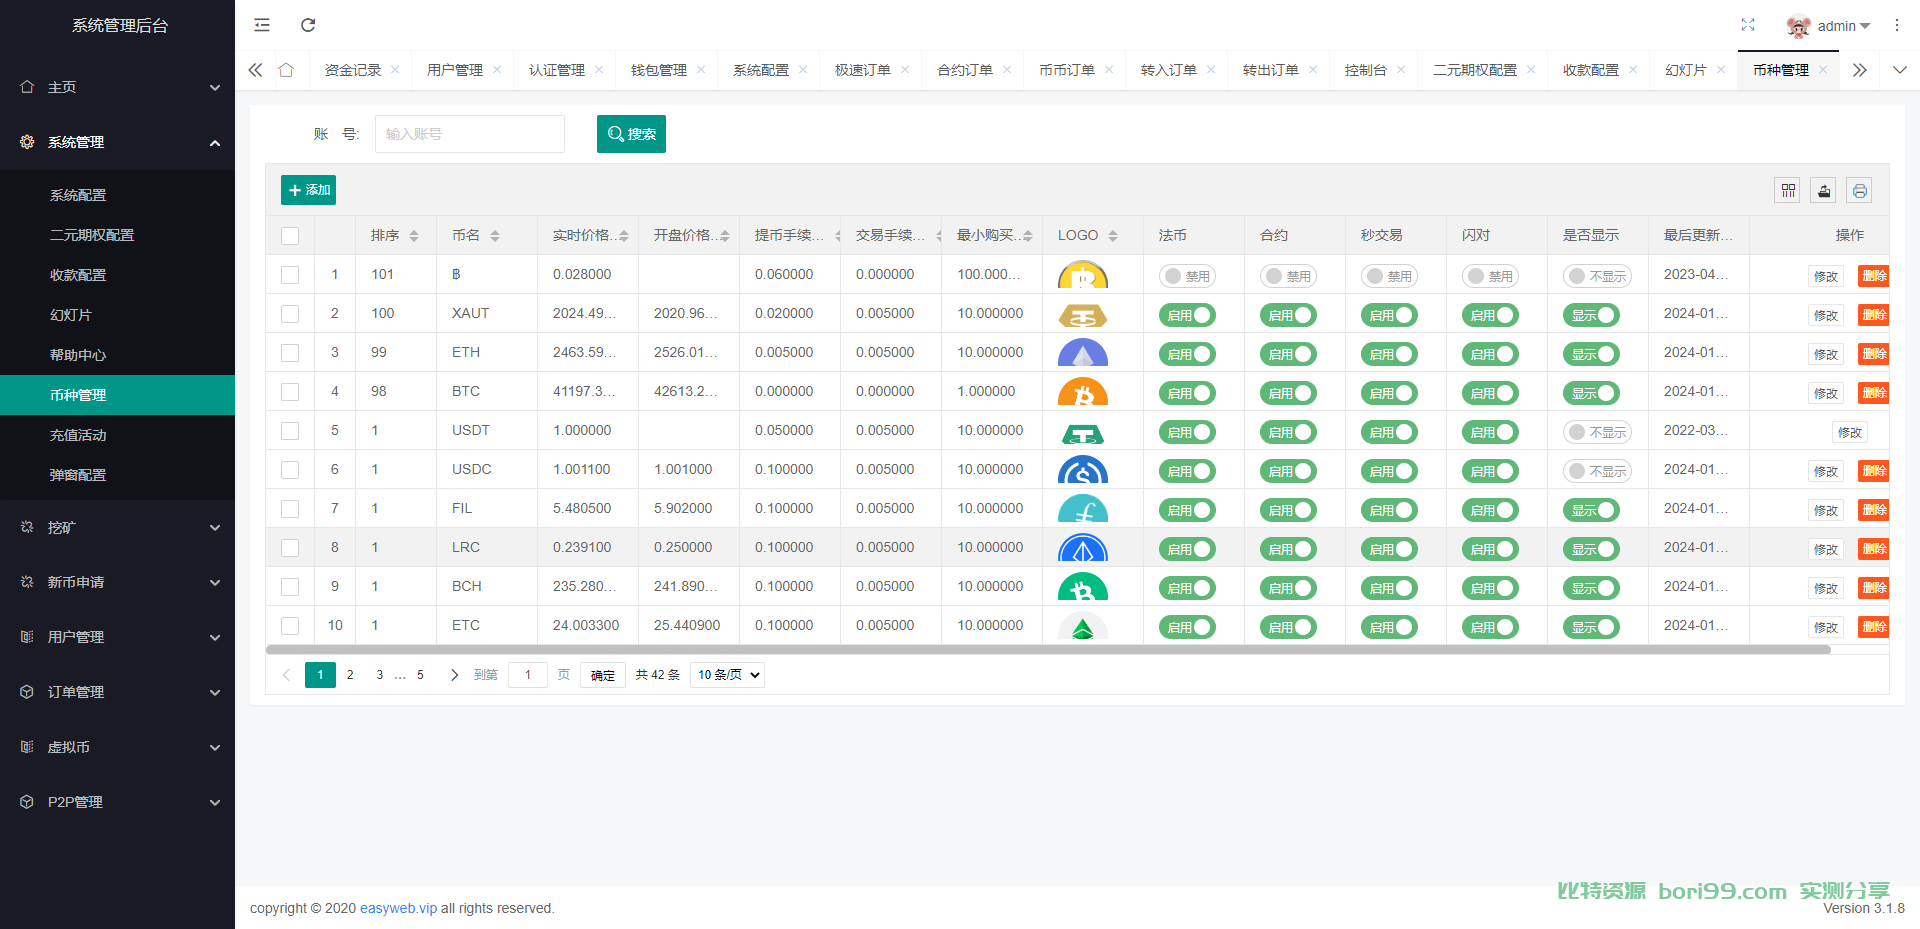Viewport: 1920px width, 929px height.
Task: Switch to the 控制台 tab
Action: [x=1366, y=70]
